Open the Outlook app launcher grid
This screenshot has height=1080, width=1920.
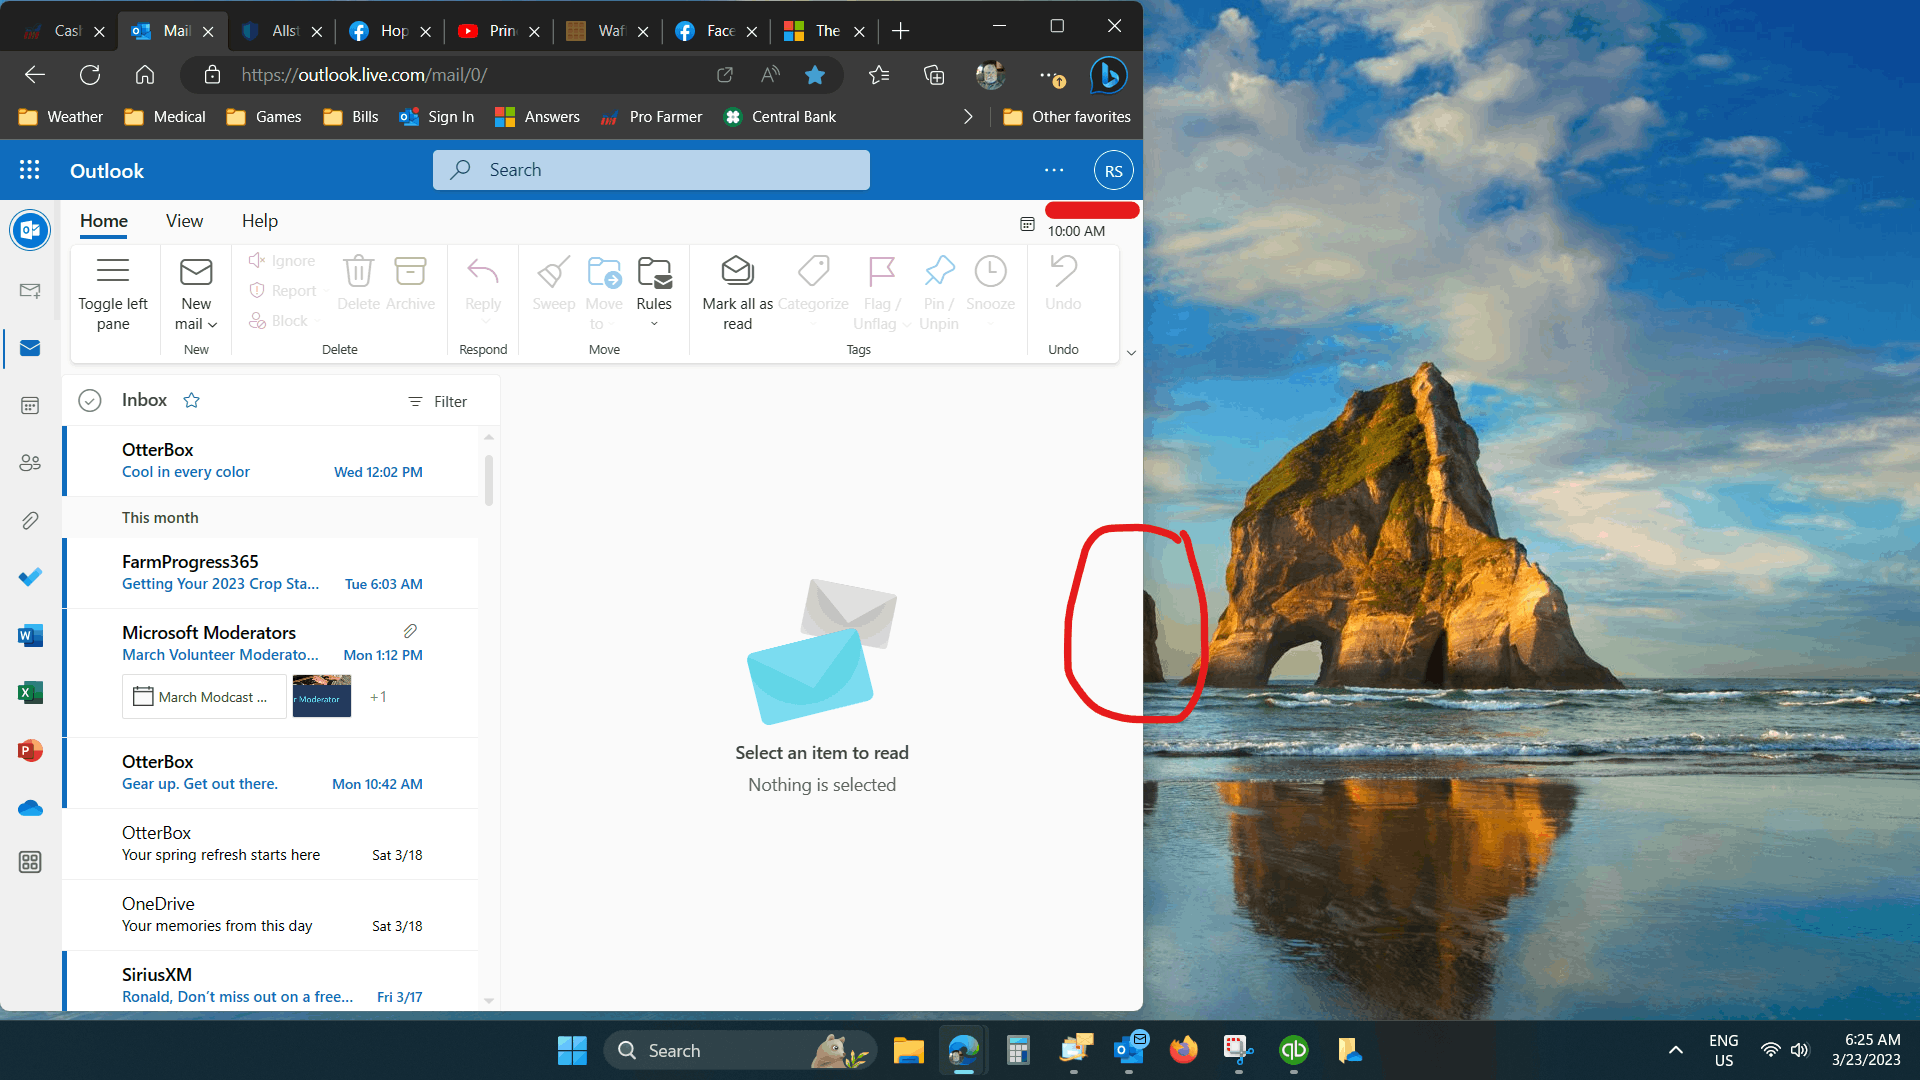(30, 170)
